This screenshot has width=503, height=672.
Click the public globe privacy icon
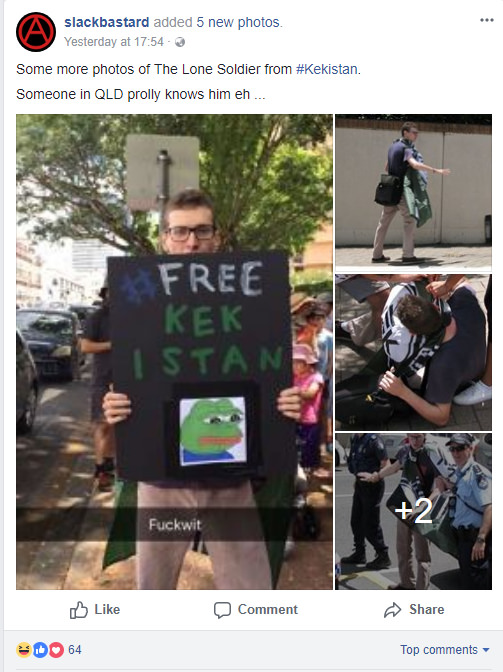180,42
